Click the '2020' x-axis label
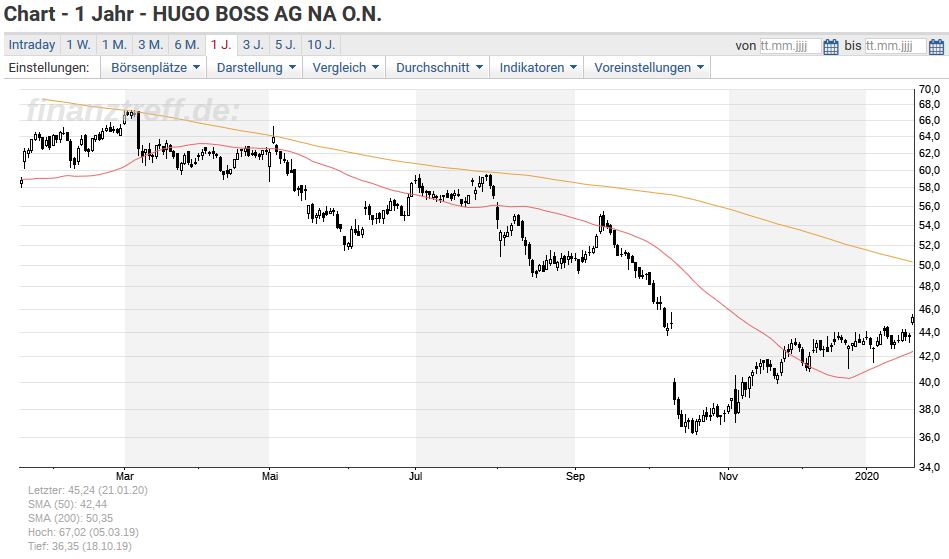The width and height of the screenshot is (949, 559). point(867,476)
